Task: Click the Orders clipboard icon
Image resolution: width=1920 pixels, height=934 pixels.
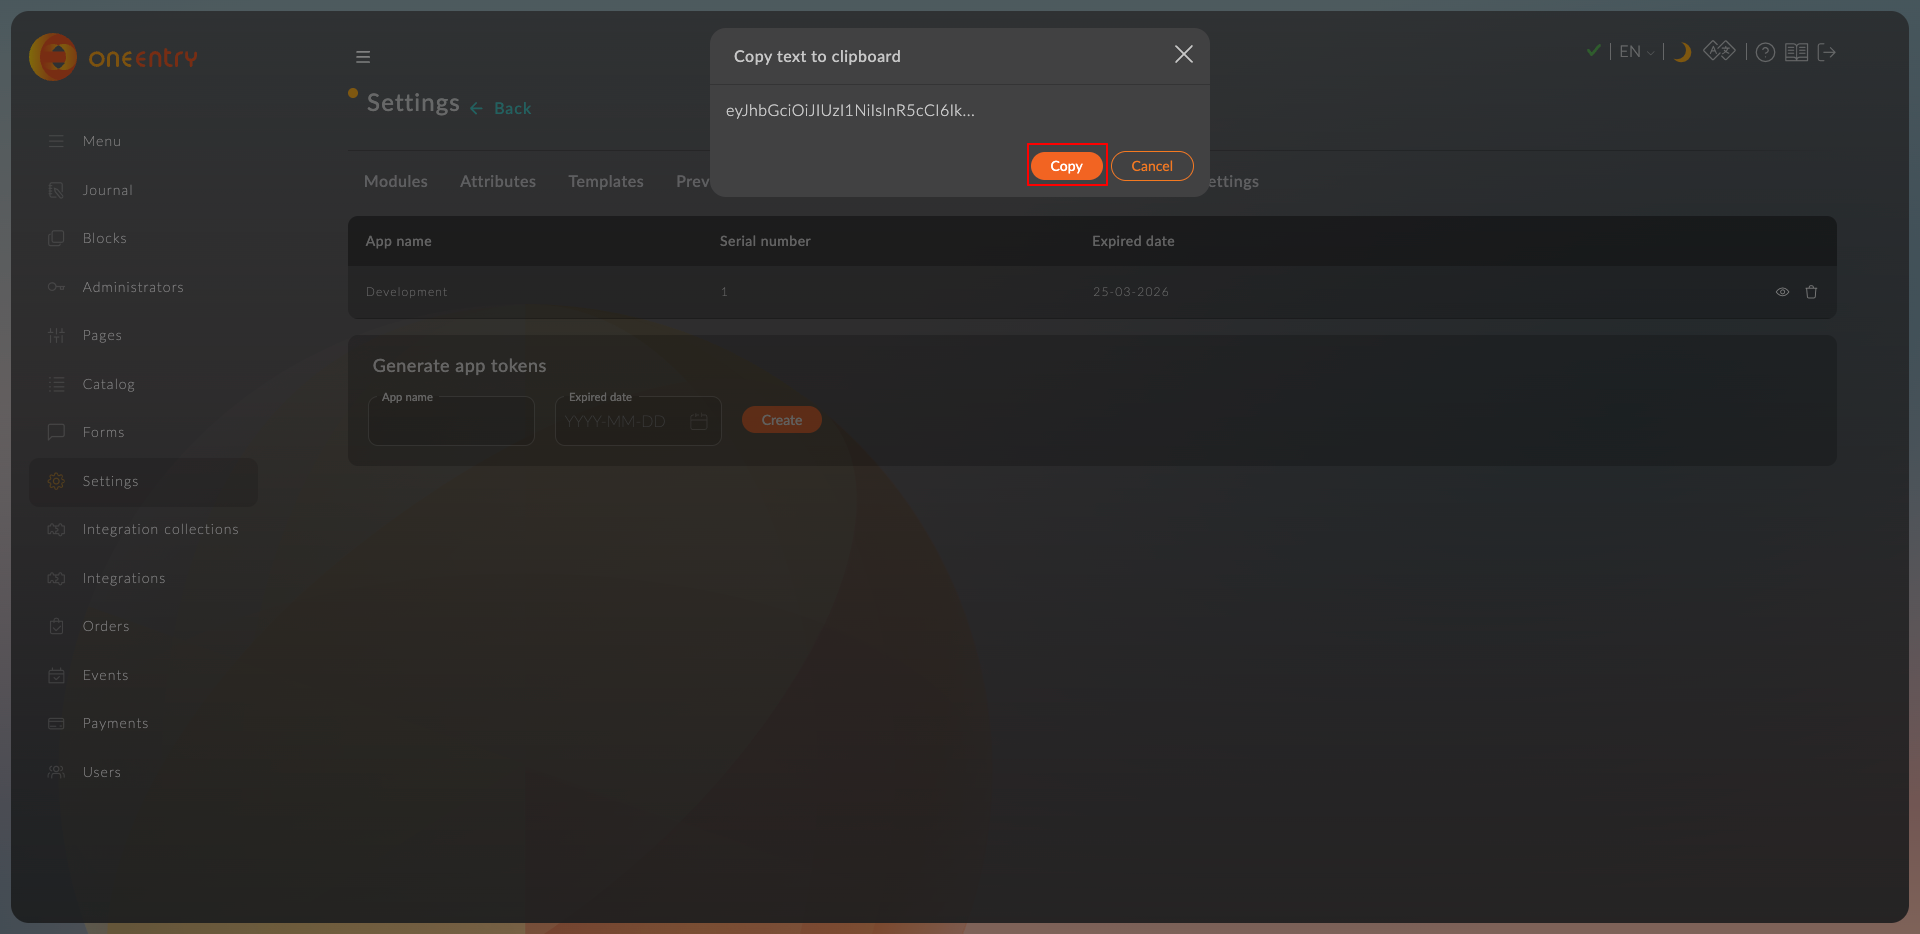Action: click(56, 626)
